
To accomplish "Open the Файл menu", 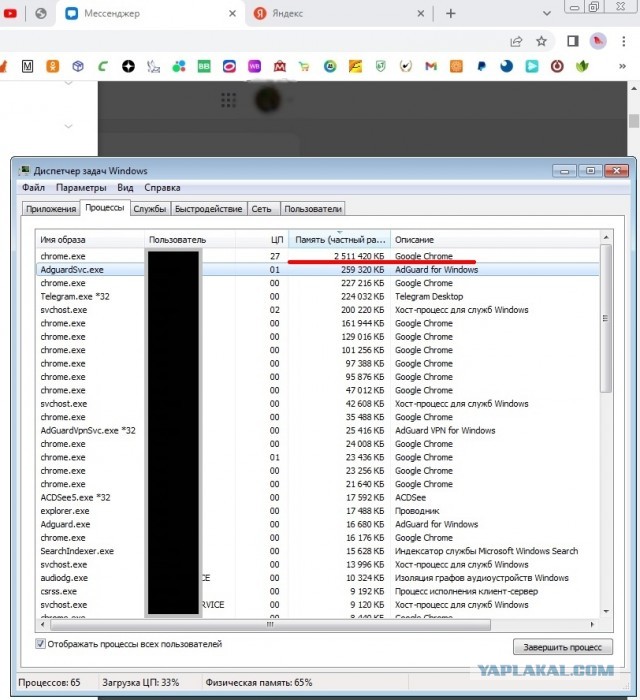I will point(33,188).
